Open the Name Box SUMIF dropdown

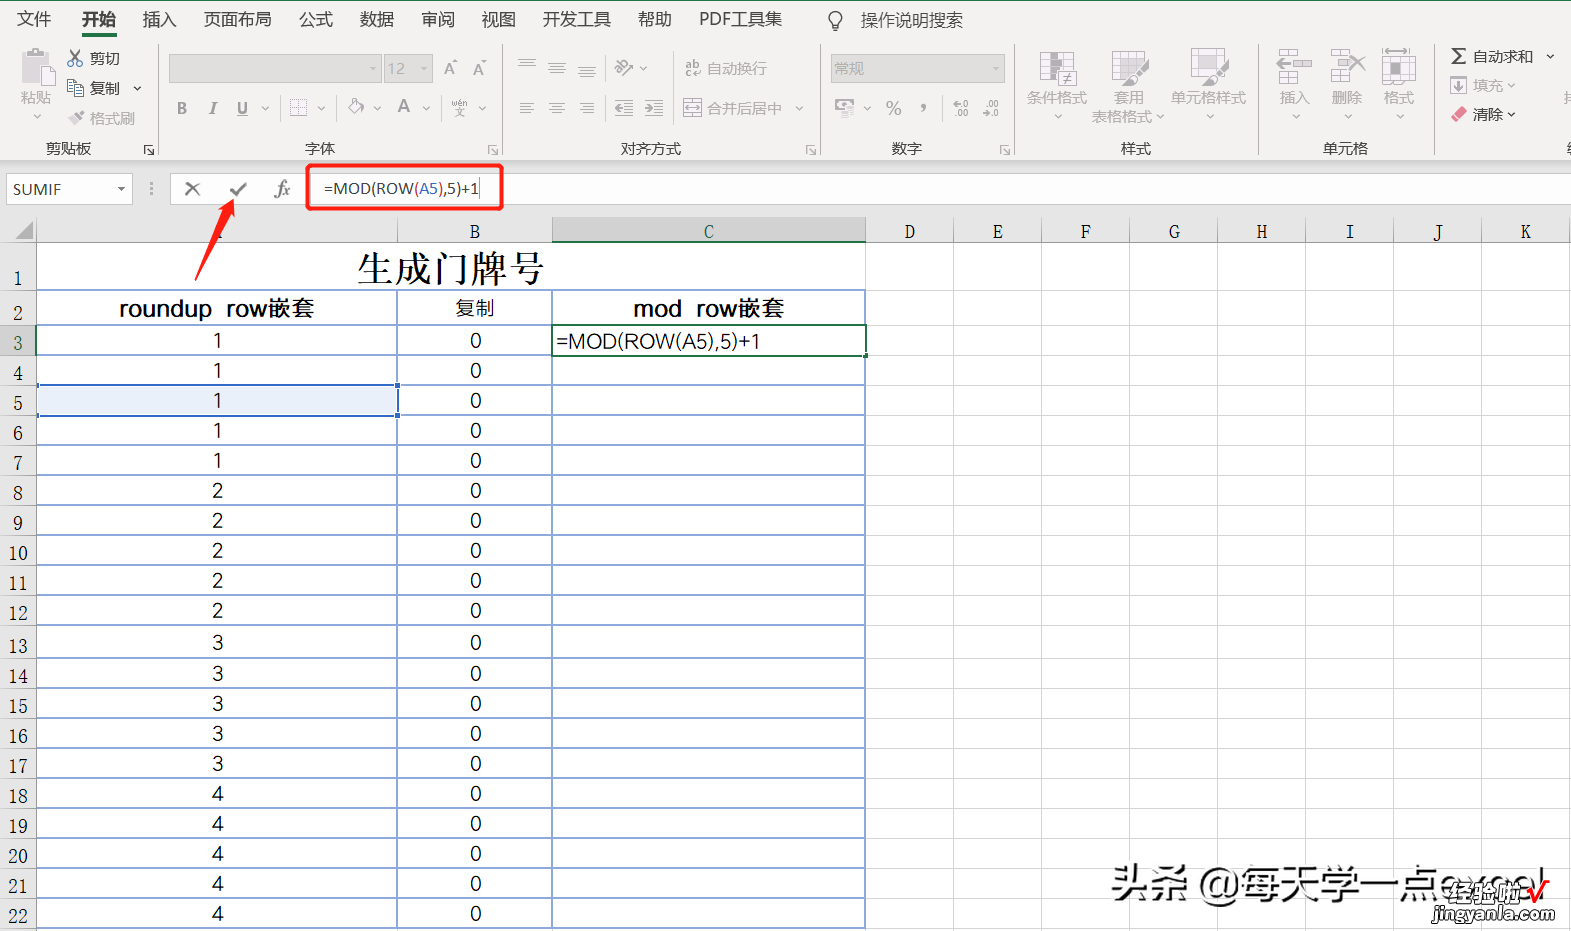click(121, 189)
